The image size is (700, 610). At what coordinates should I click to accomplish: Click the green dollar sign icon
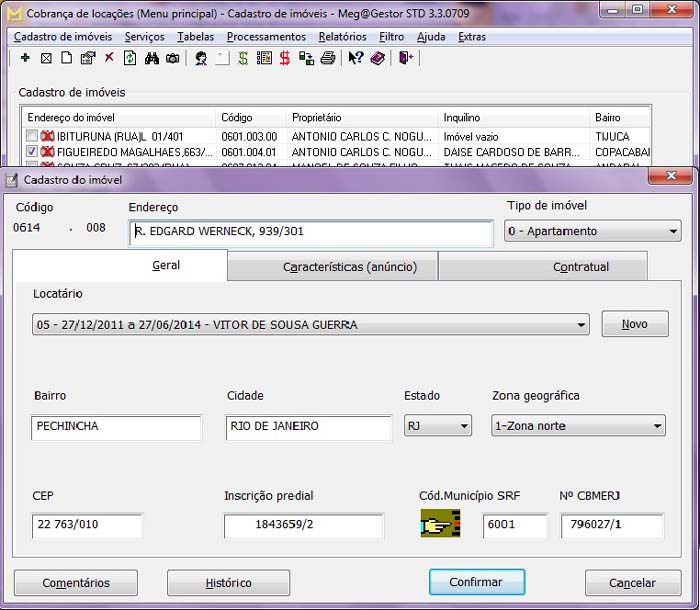[x=243, y=59]
